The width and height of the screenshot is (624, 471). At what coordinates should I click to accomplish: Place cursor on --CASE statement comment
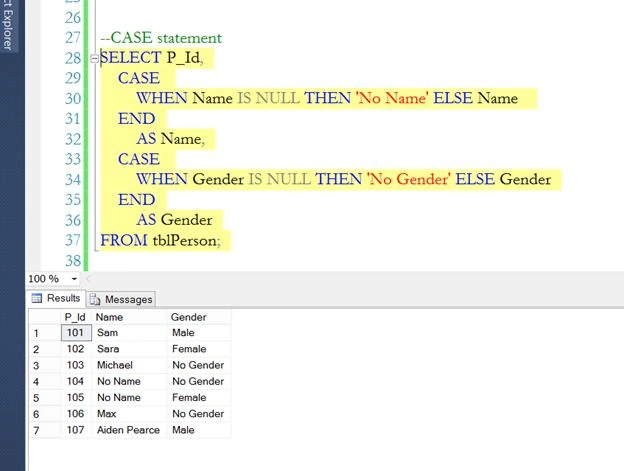coord(161,38)
